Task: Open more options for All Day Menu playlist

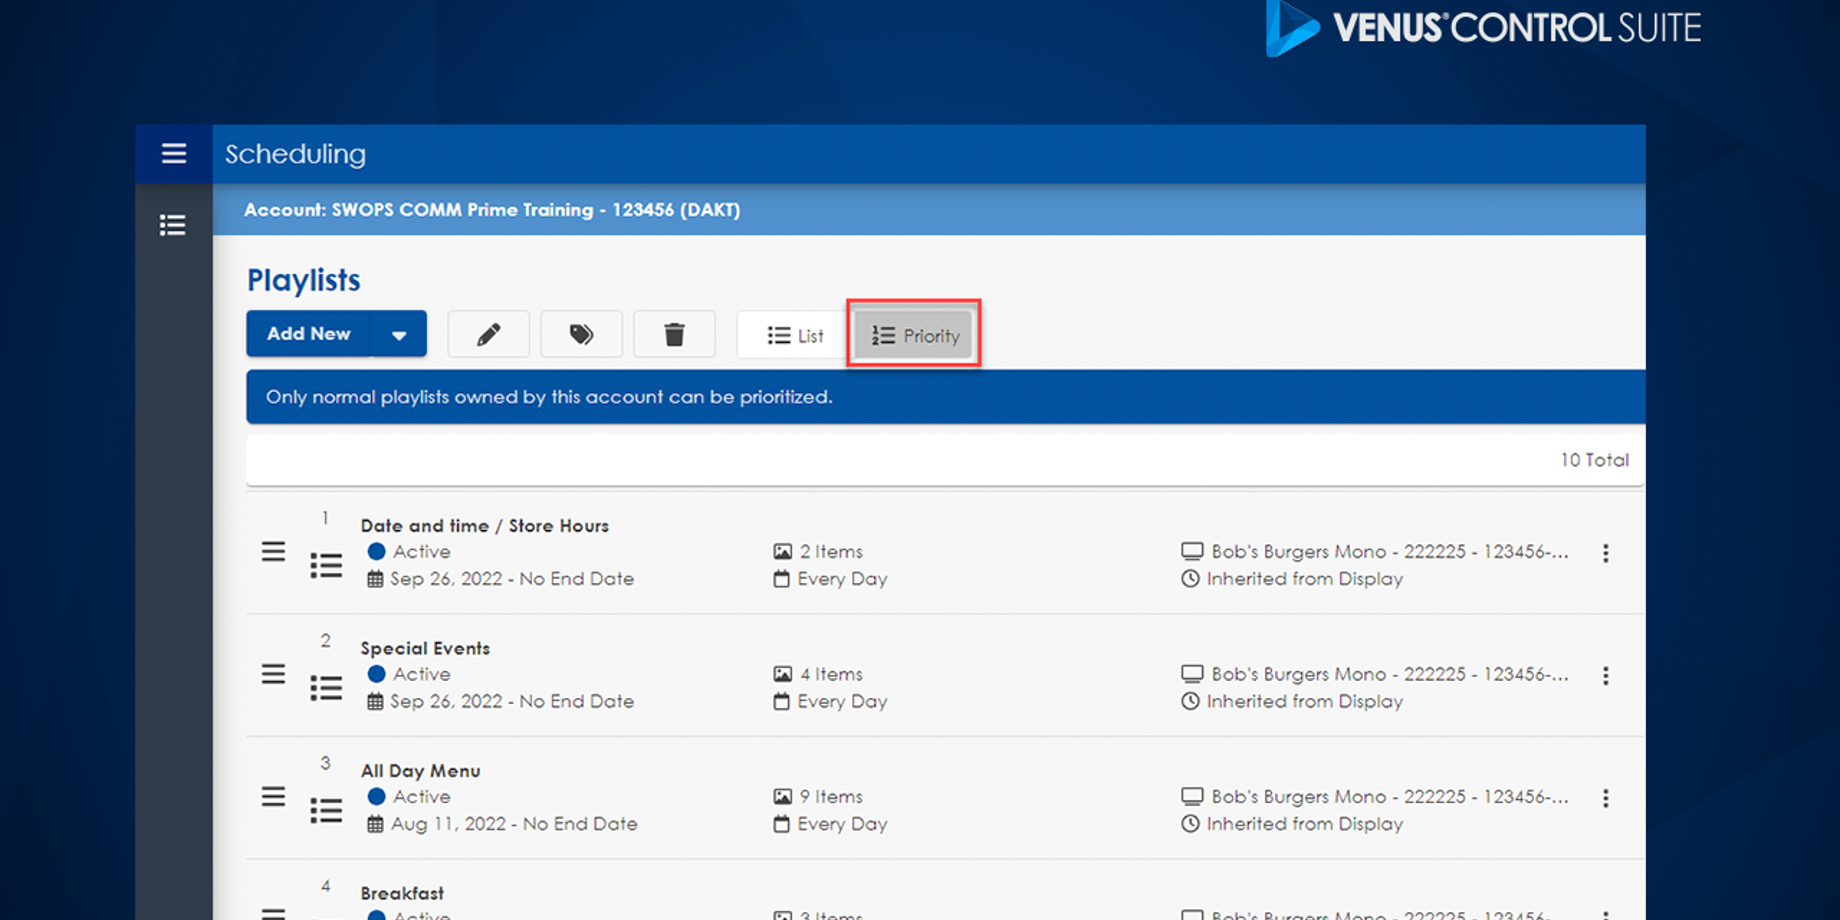Action: coord(1605,799)
